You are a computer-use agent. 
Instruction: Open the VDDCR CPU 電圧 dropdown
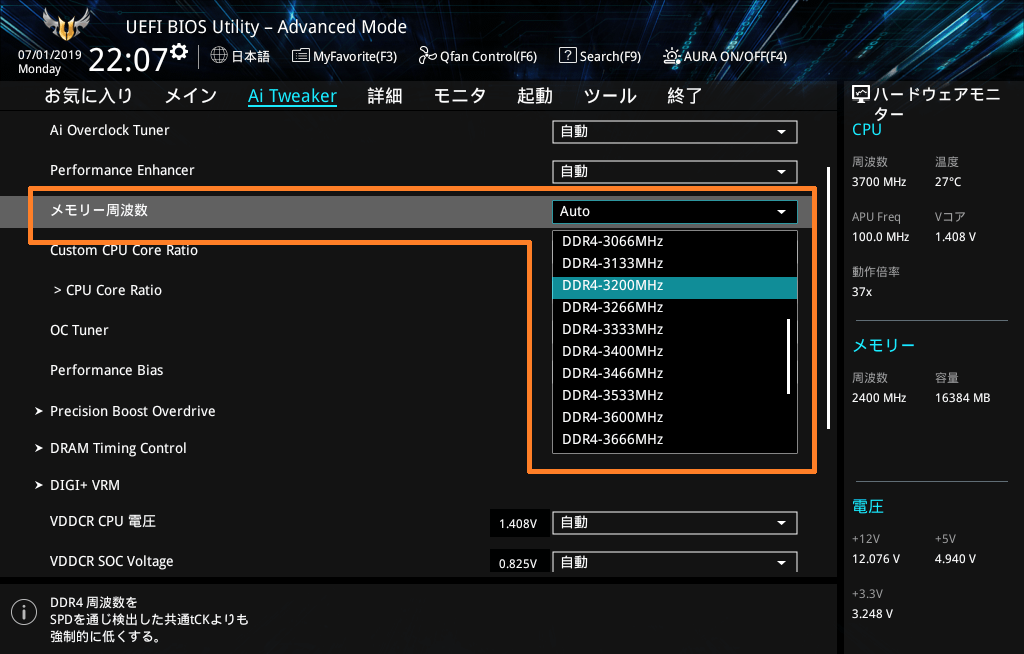point(675,523)
